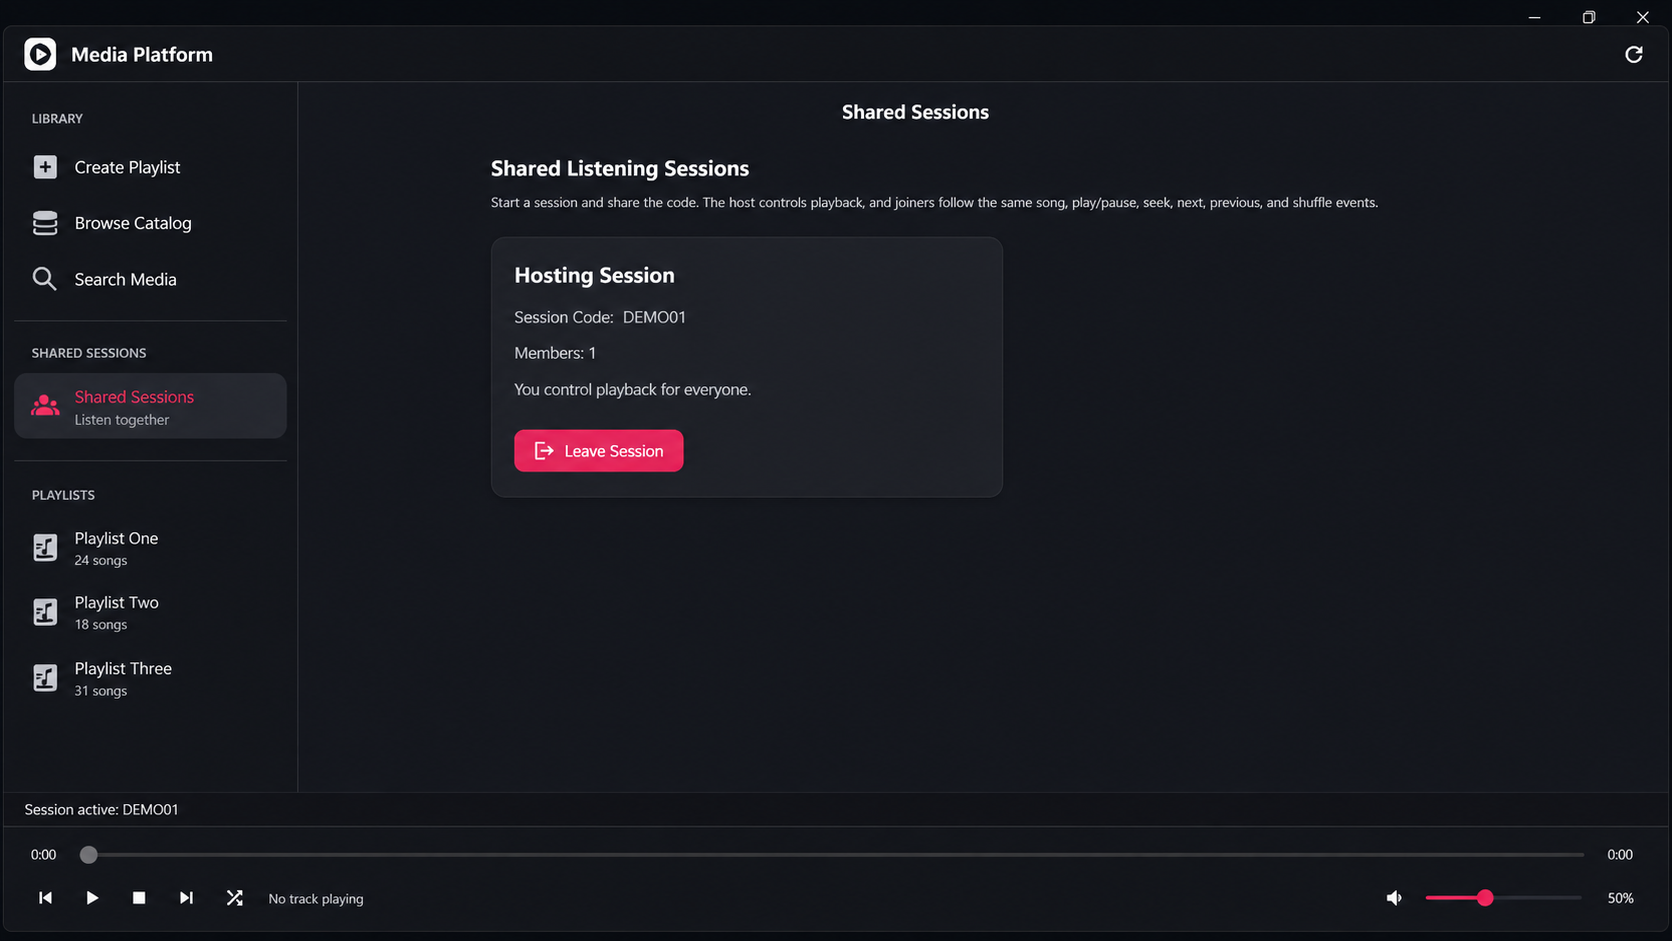Click the Playlist Two music icon
The height and width of the screenshot is (941, 1672).
[45, 612]
